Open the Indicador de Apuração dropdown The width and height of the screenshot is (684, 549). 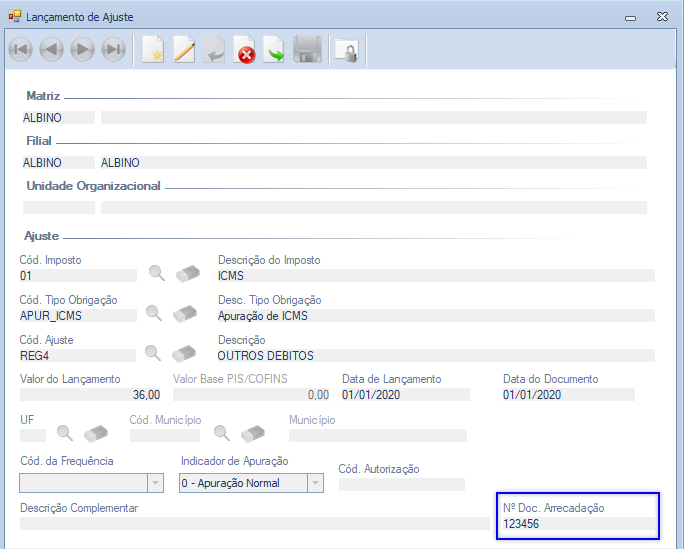315,483
